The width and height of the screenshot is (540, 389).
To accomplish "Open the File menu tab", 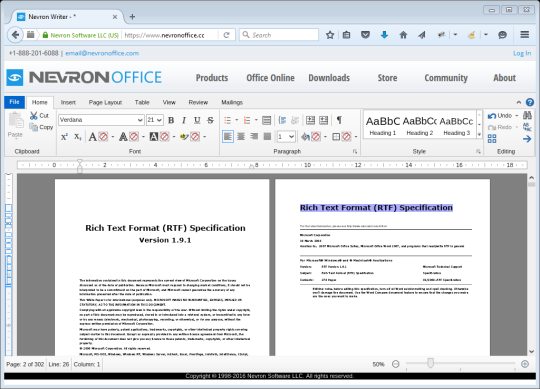I will [14, 102].
